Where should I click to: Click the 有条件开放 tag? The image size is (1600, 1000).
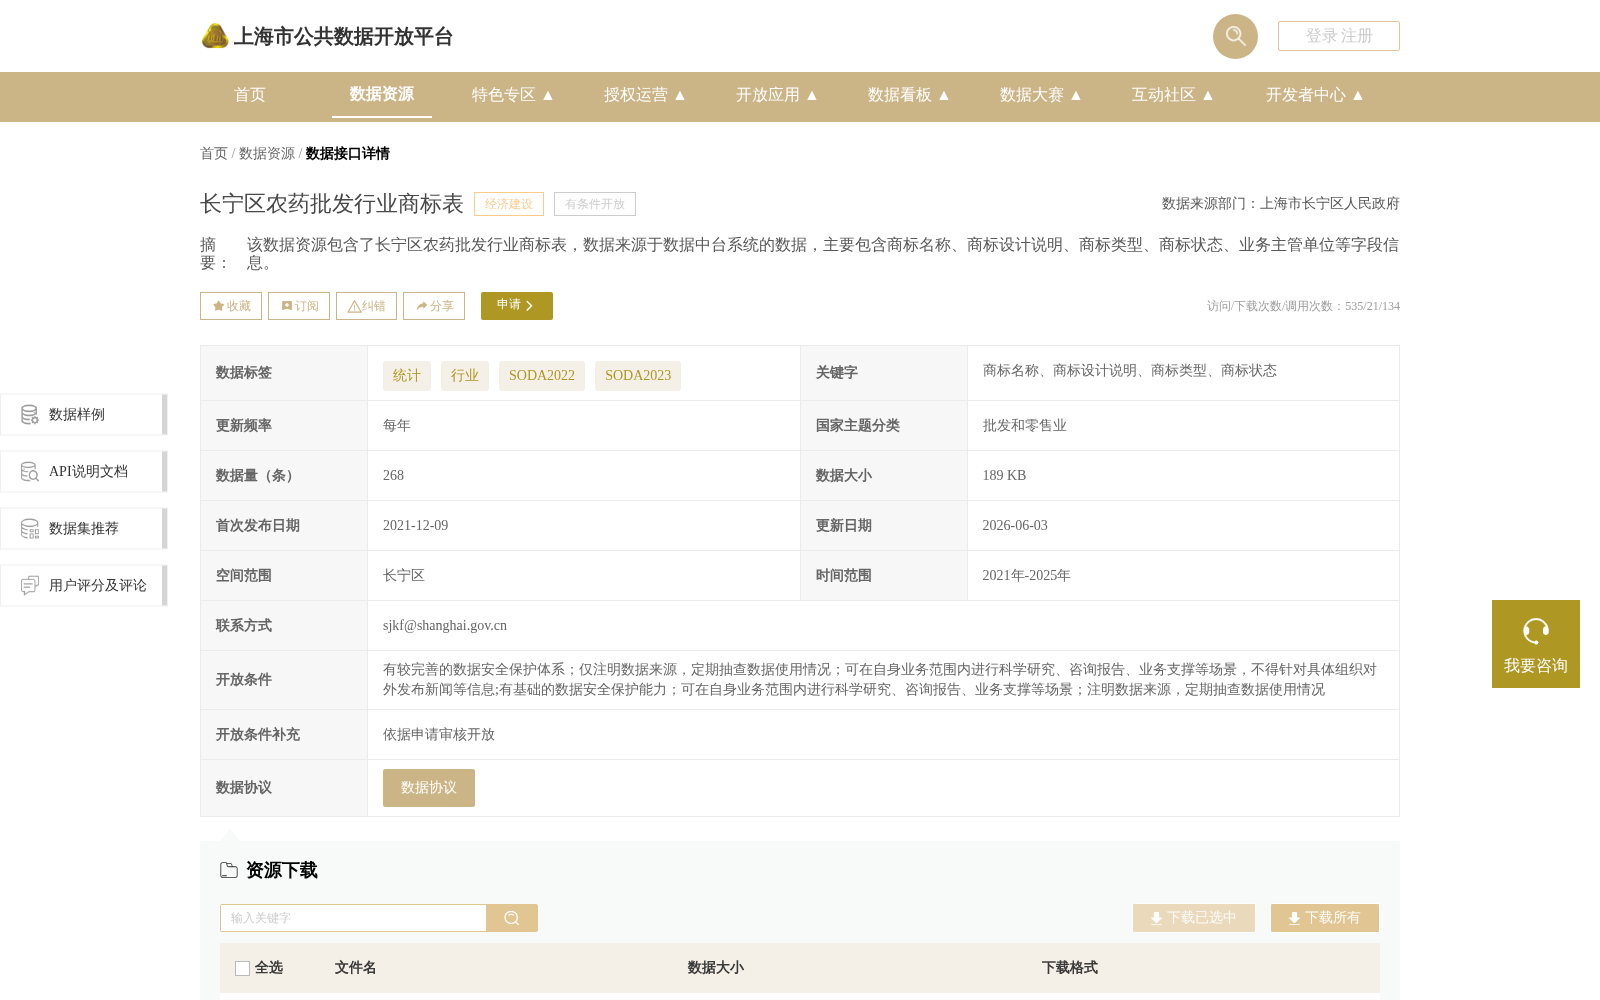[x=595, y=204]
